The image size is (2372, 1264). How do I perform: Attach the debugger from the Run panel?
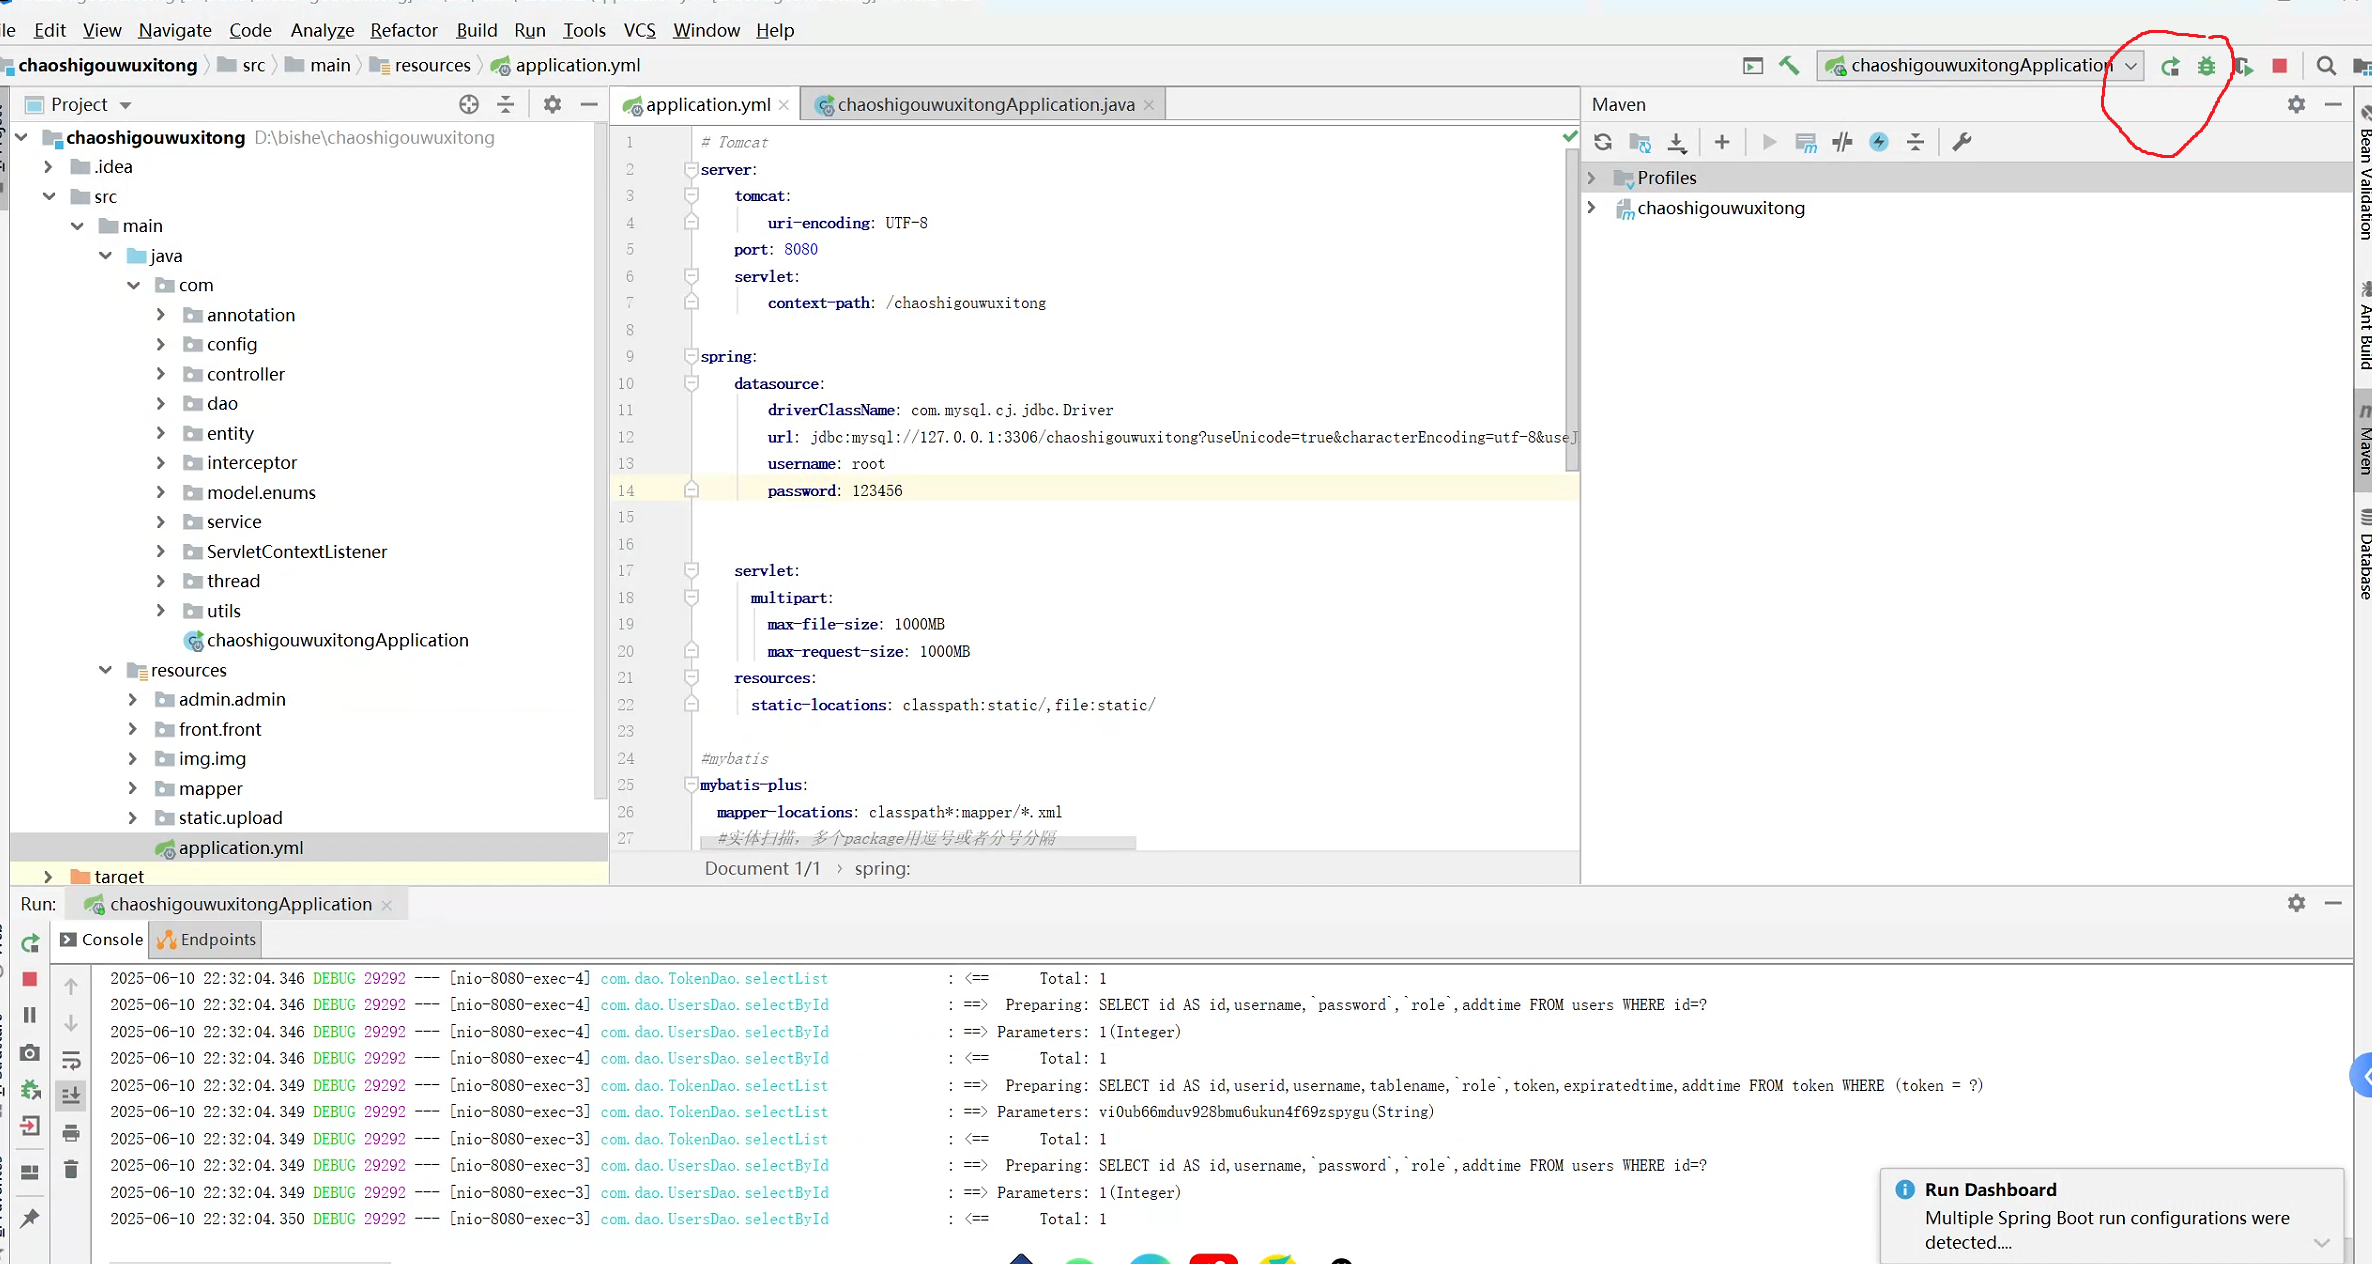click(x=30, y=1090)
